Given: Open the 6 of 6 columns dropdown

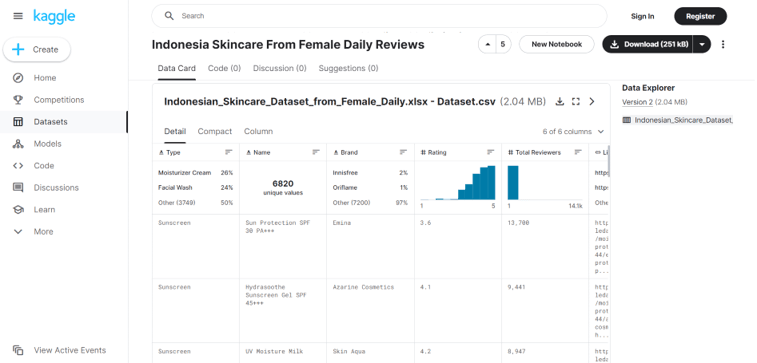Looking at the screenshot, I should [573, 131].
